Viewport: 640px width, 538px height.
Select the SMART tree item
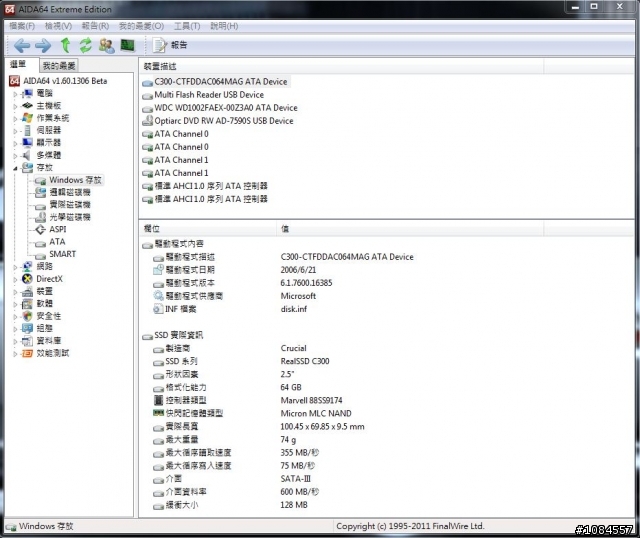tap(62, 254)
